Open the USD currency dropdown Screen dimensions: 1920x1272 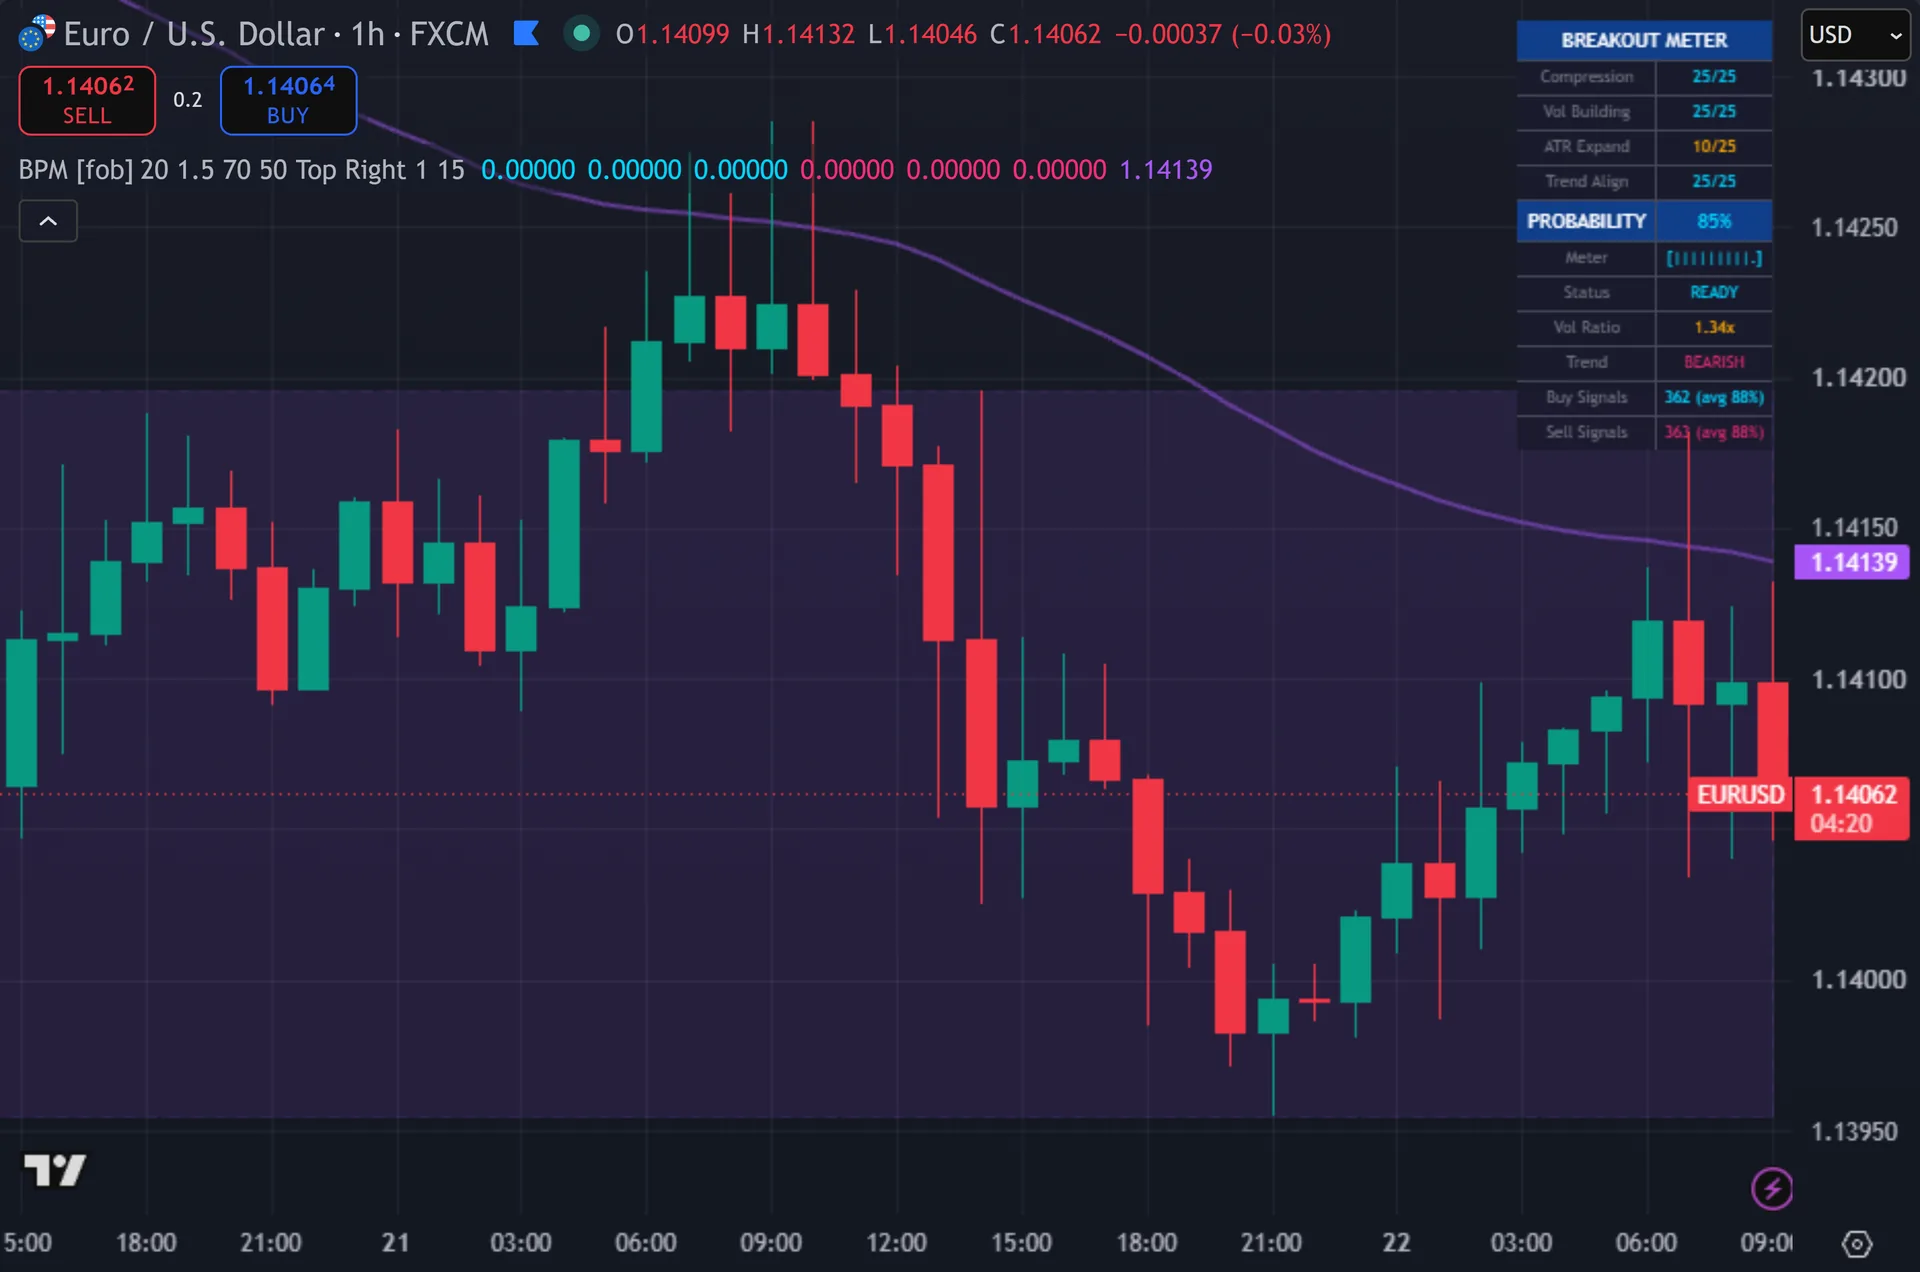(x=1855, y=35)
